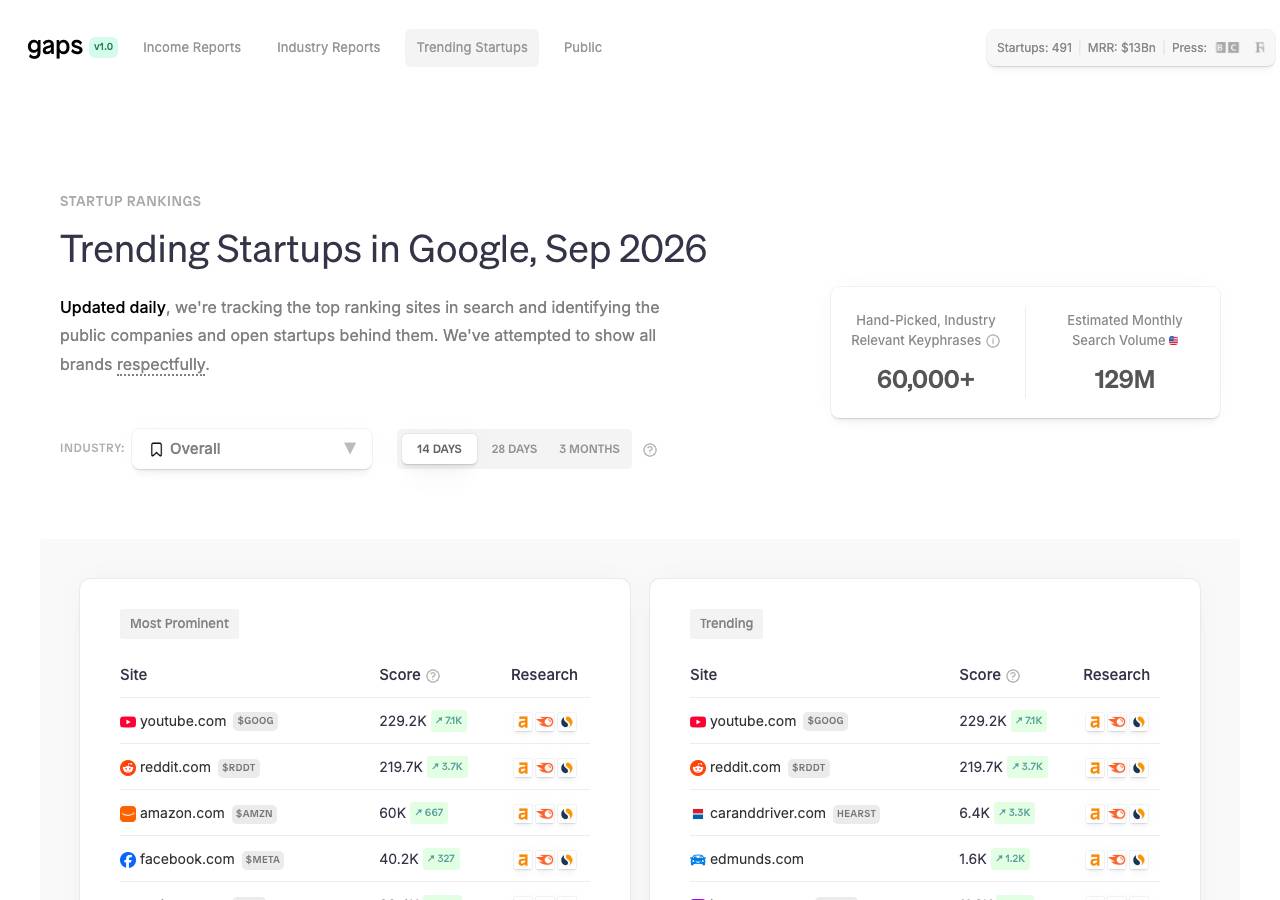Viewport: 1280px width, 900px height.
Task: Follow the underlined 'respectfully' link
Action: (161, 364)
